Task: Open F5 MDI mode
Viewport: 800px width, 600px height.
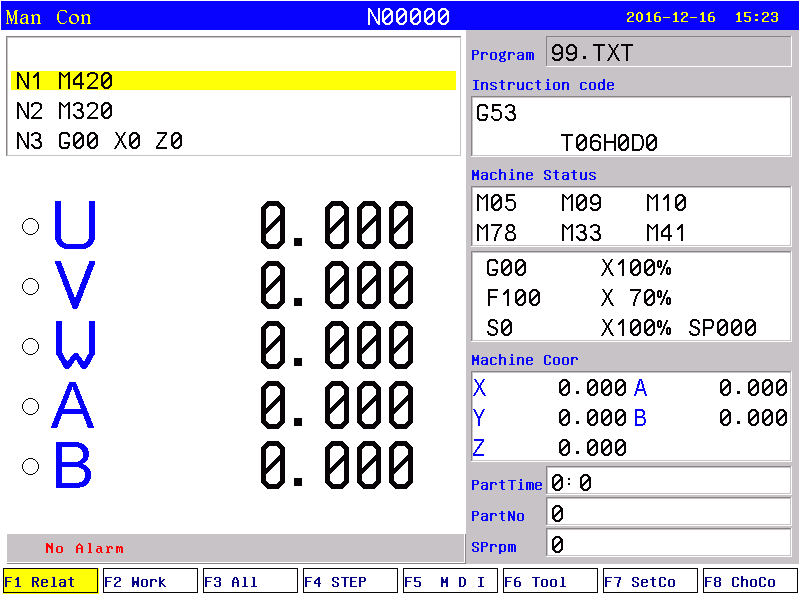Action: (x=450, y=581)
